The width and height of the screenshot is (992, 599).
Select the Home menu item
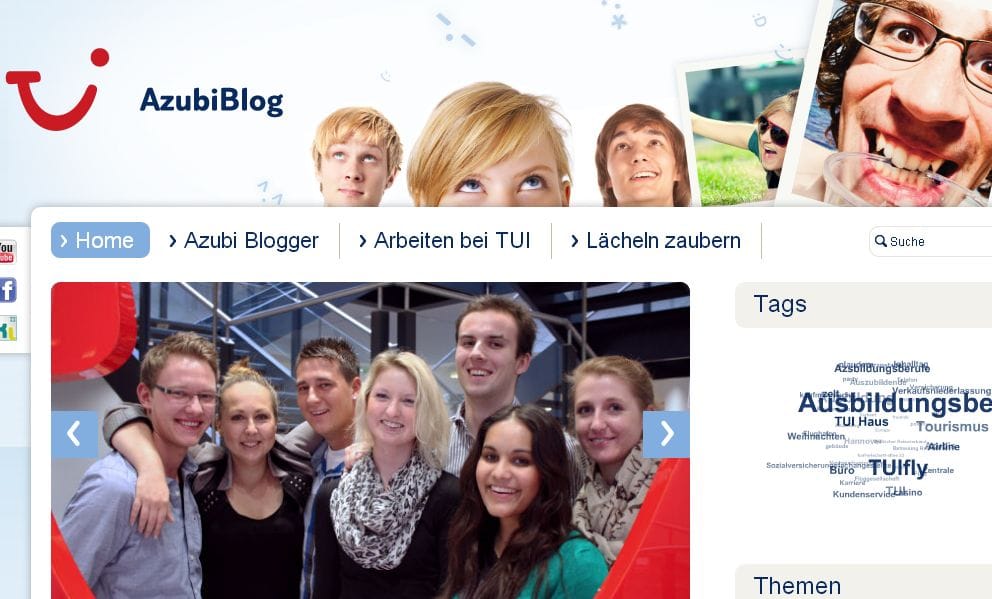101,240
